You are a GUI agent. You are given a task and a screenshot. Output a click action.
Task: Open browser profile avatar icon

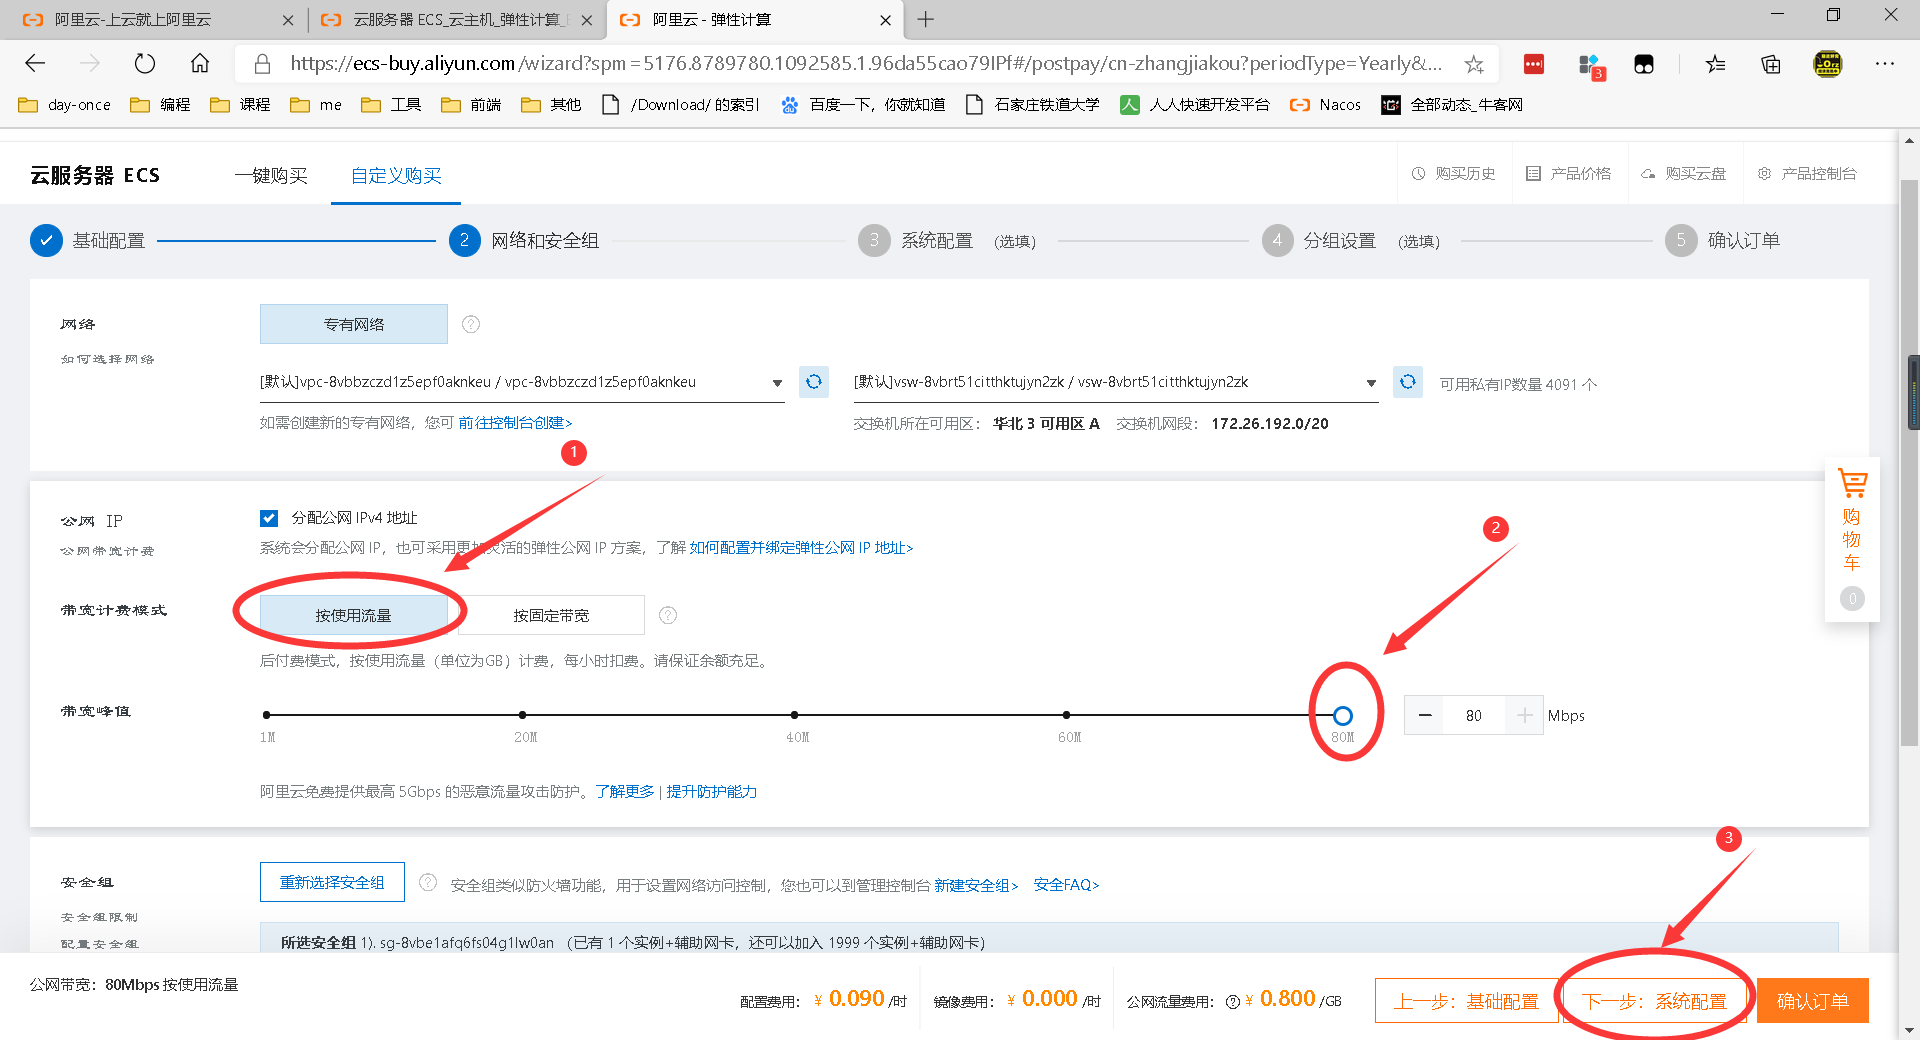click(x=1828, y=64)
